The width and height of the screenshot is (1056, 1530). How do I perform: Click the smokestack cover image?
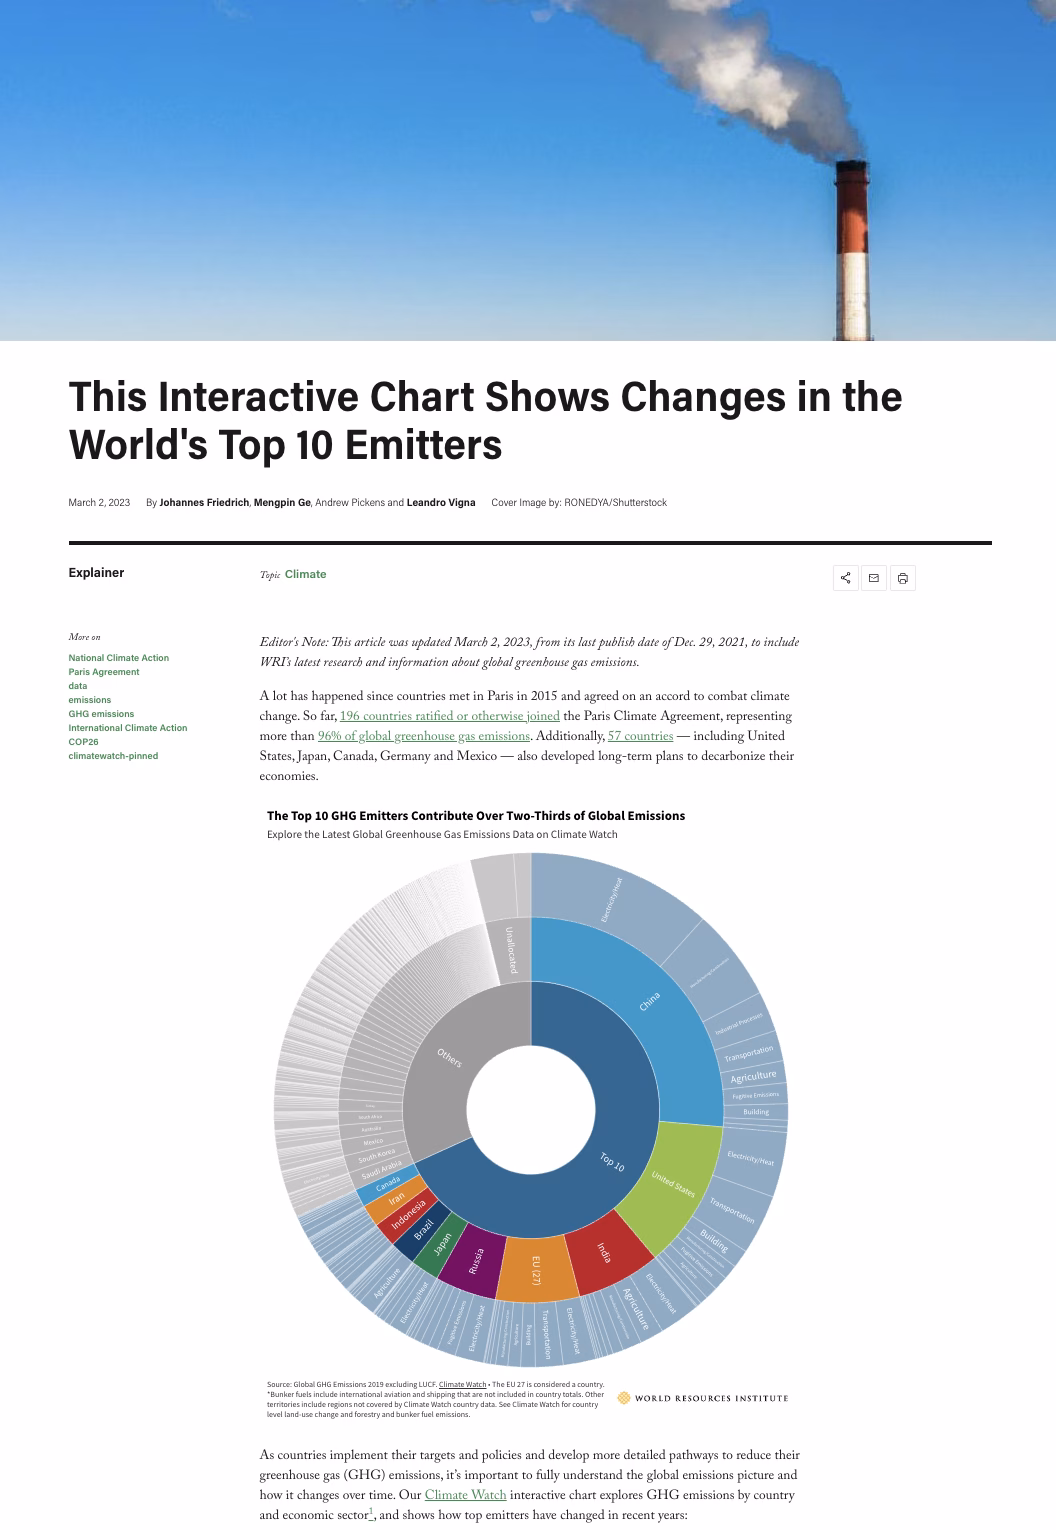[x=528, y=170]
